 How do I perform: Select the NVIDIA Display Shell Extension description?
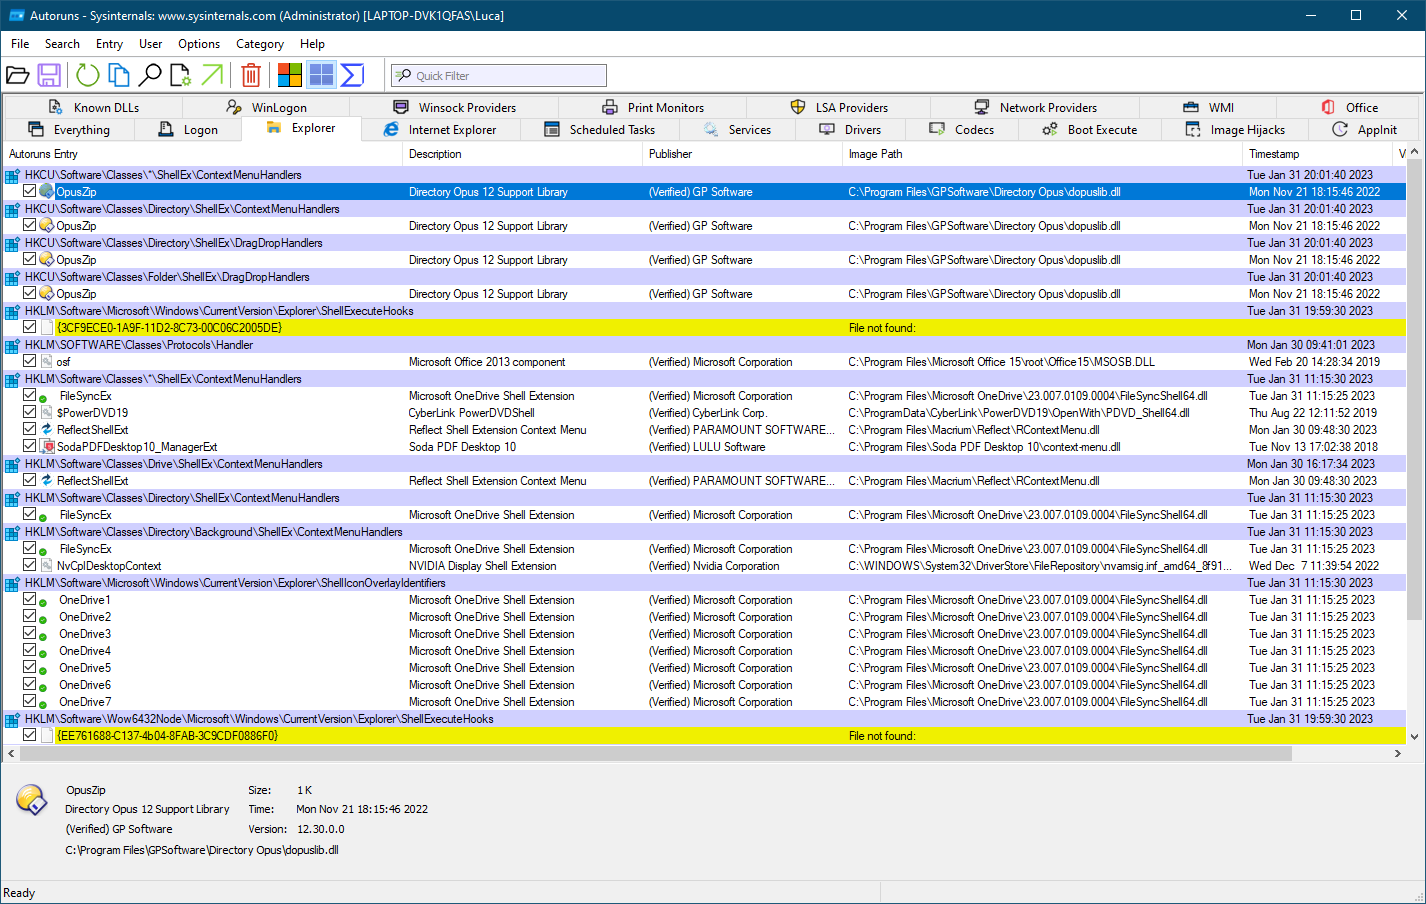[x=482, y=566]
